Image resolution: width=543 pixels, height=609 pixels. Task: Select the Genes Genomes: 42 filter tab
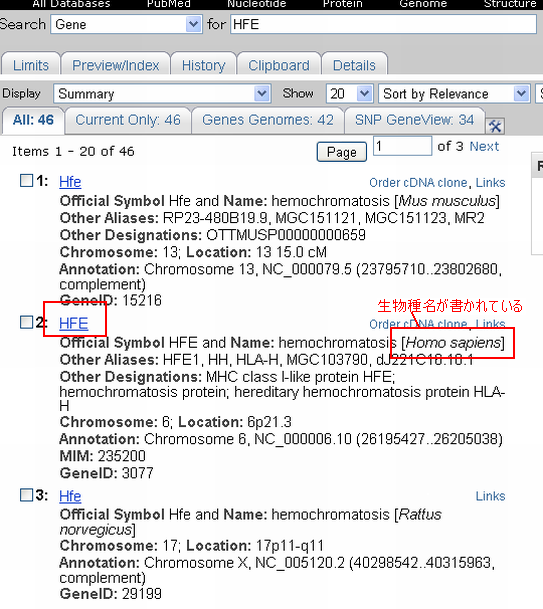pos(268,120)
